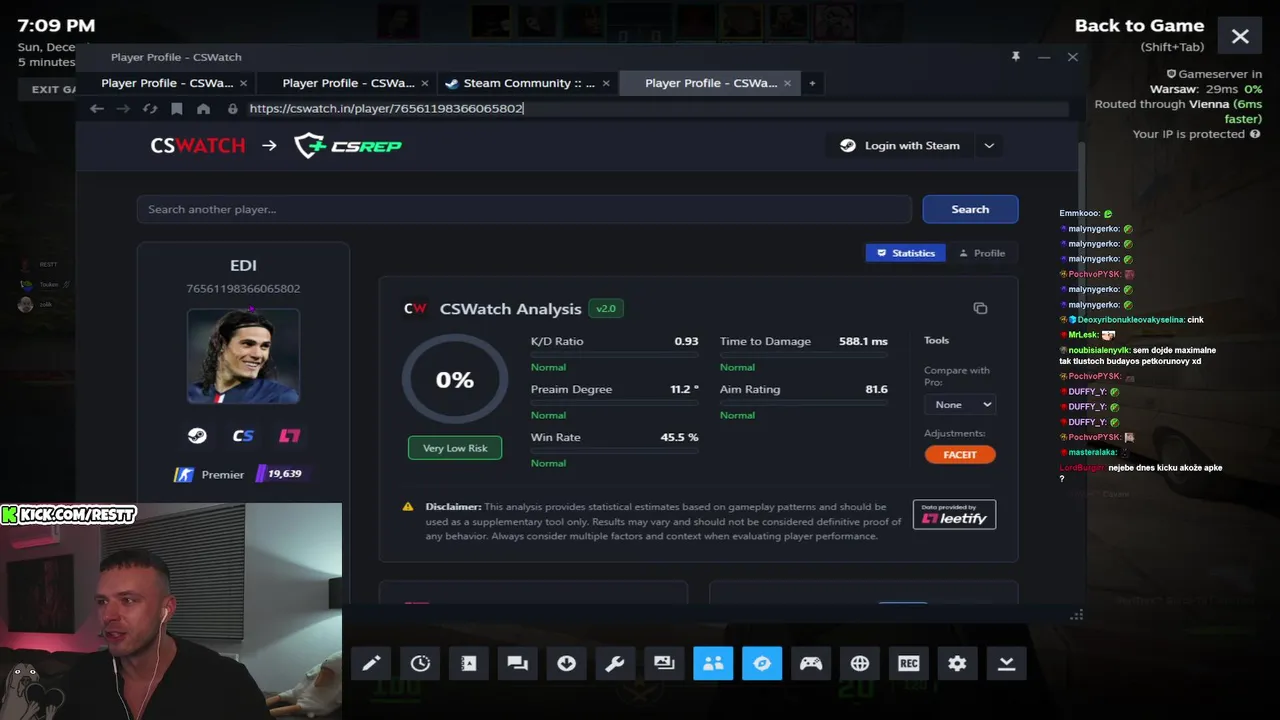
Task: Click the Very Low Risk label
Action: pyautogui.click(x=455, y=448)
